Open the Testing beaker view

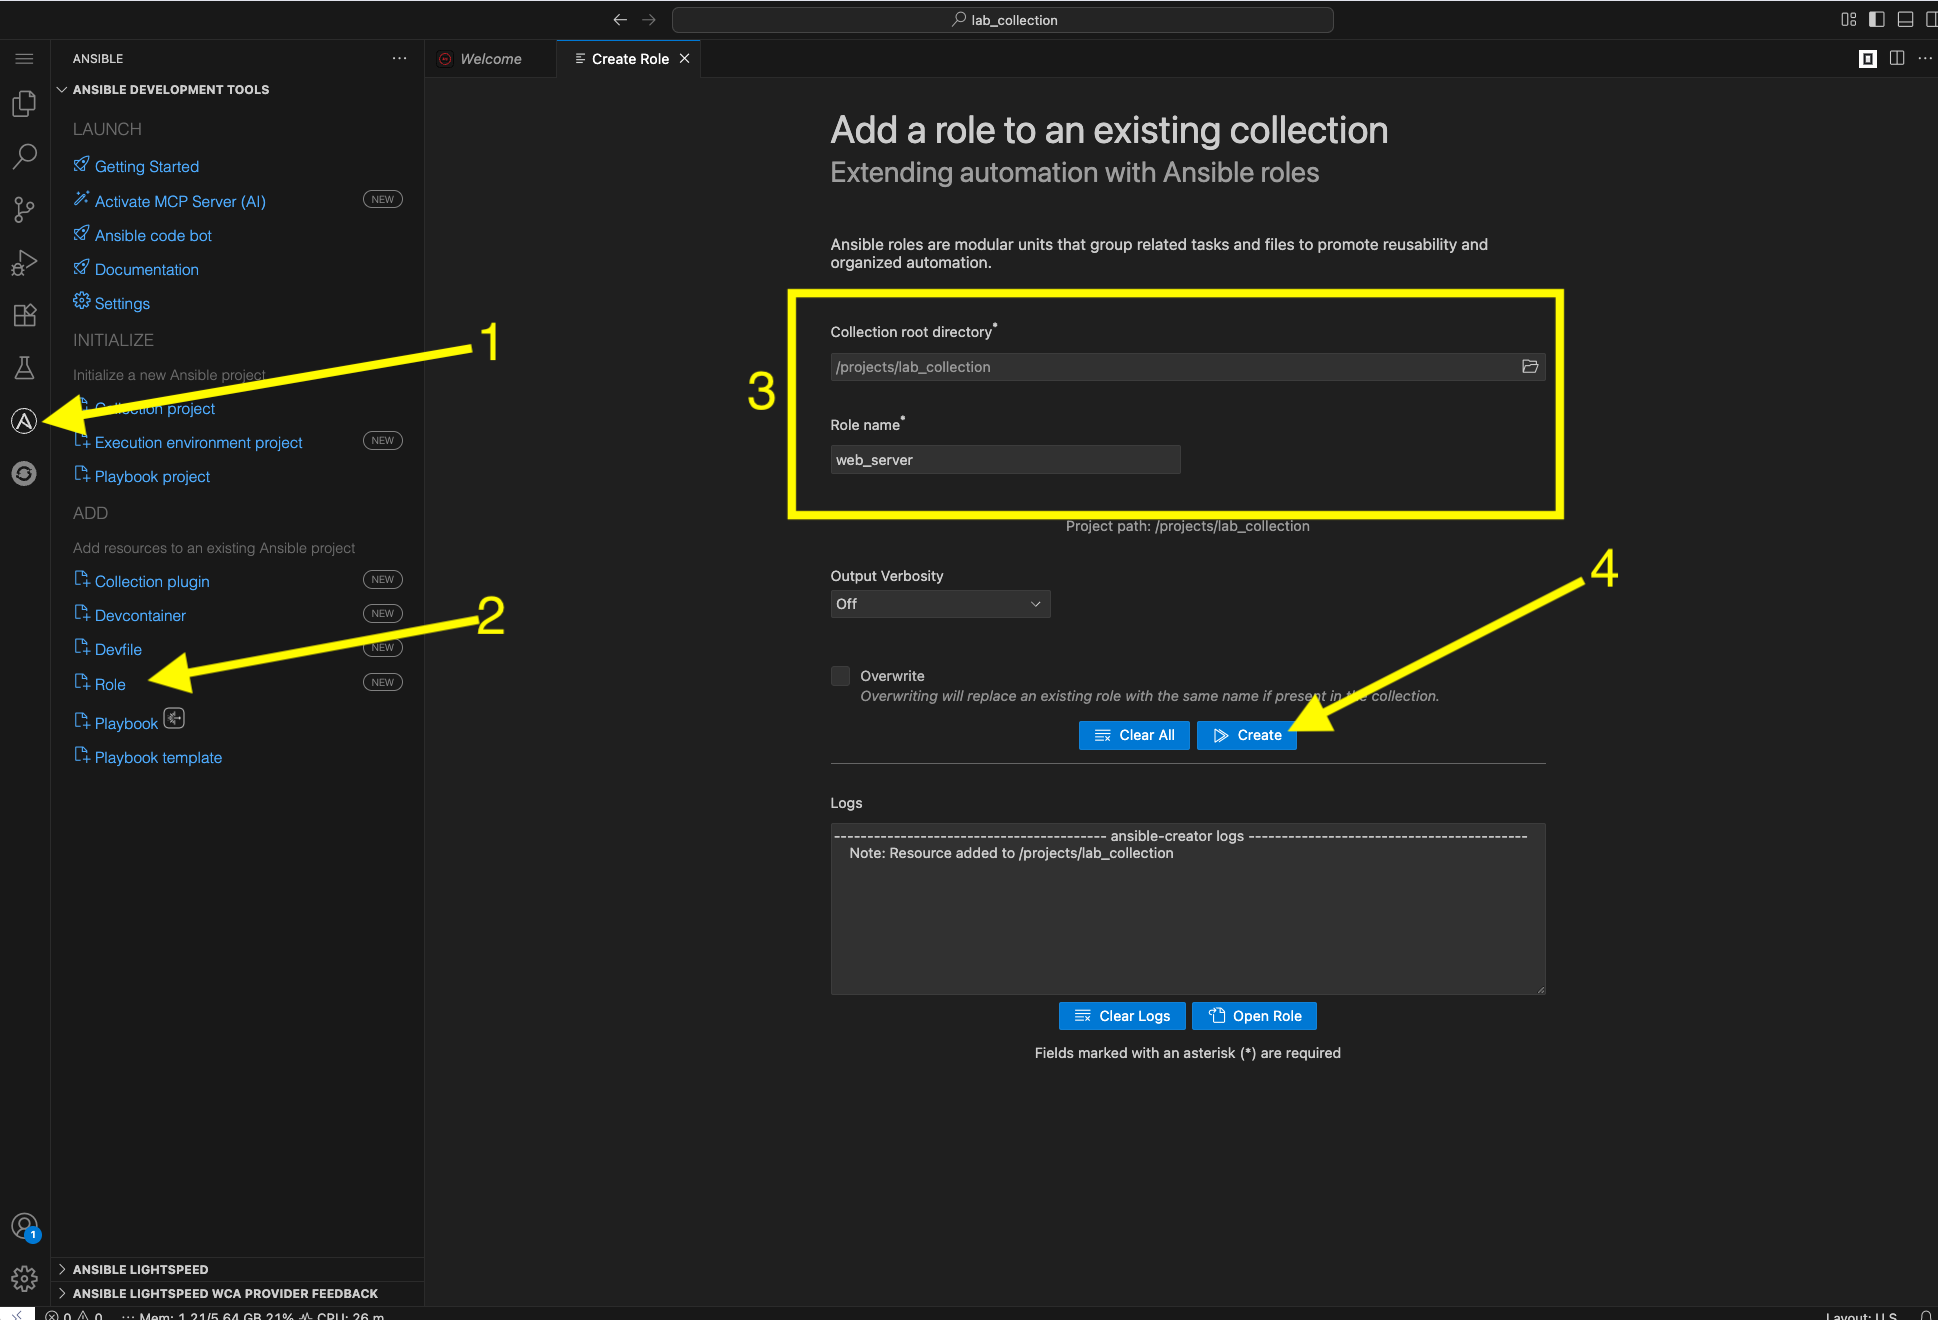click(24, 368)
